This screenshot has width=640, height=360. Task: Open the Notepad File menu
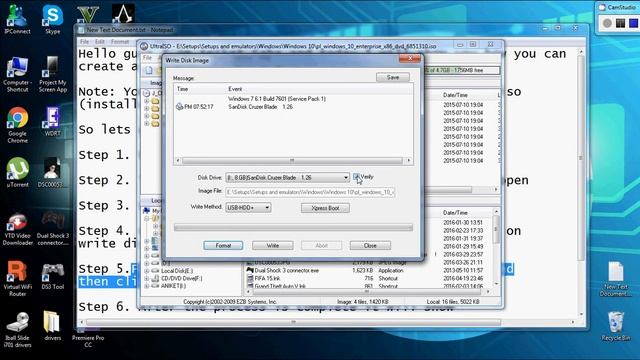coord(84,42)
